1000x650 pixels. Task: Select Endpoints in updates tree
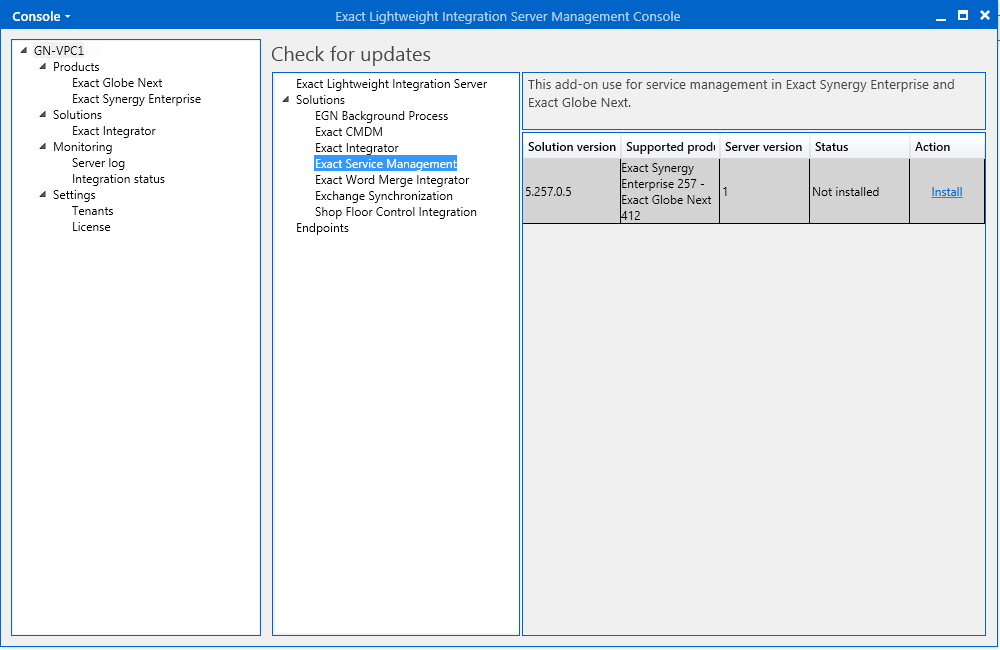click(x=322, y=228)
